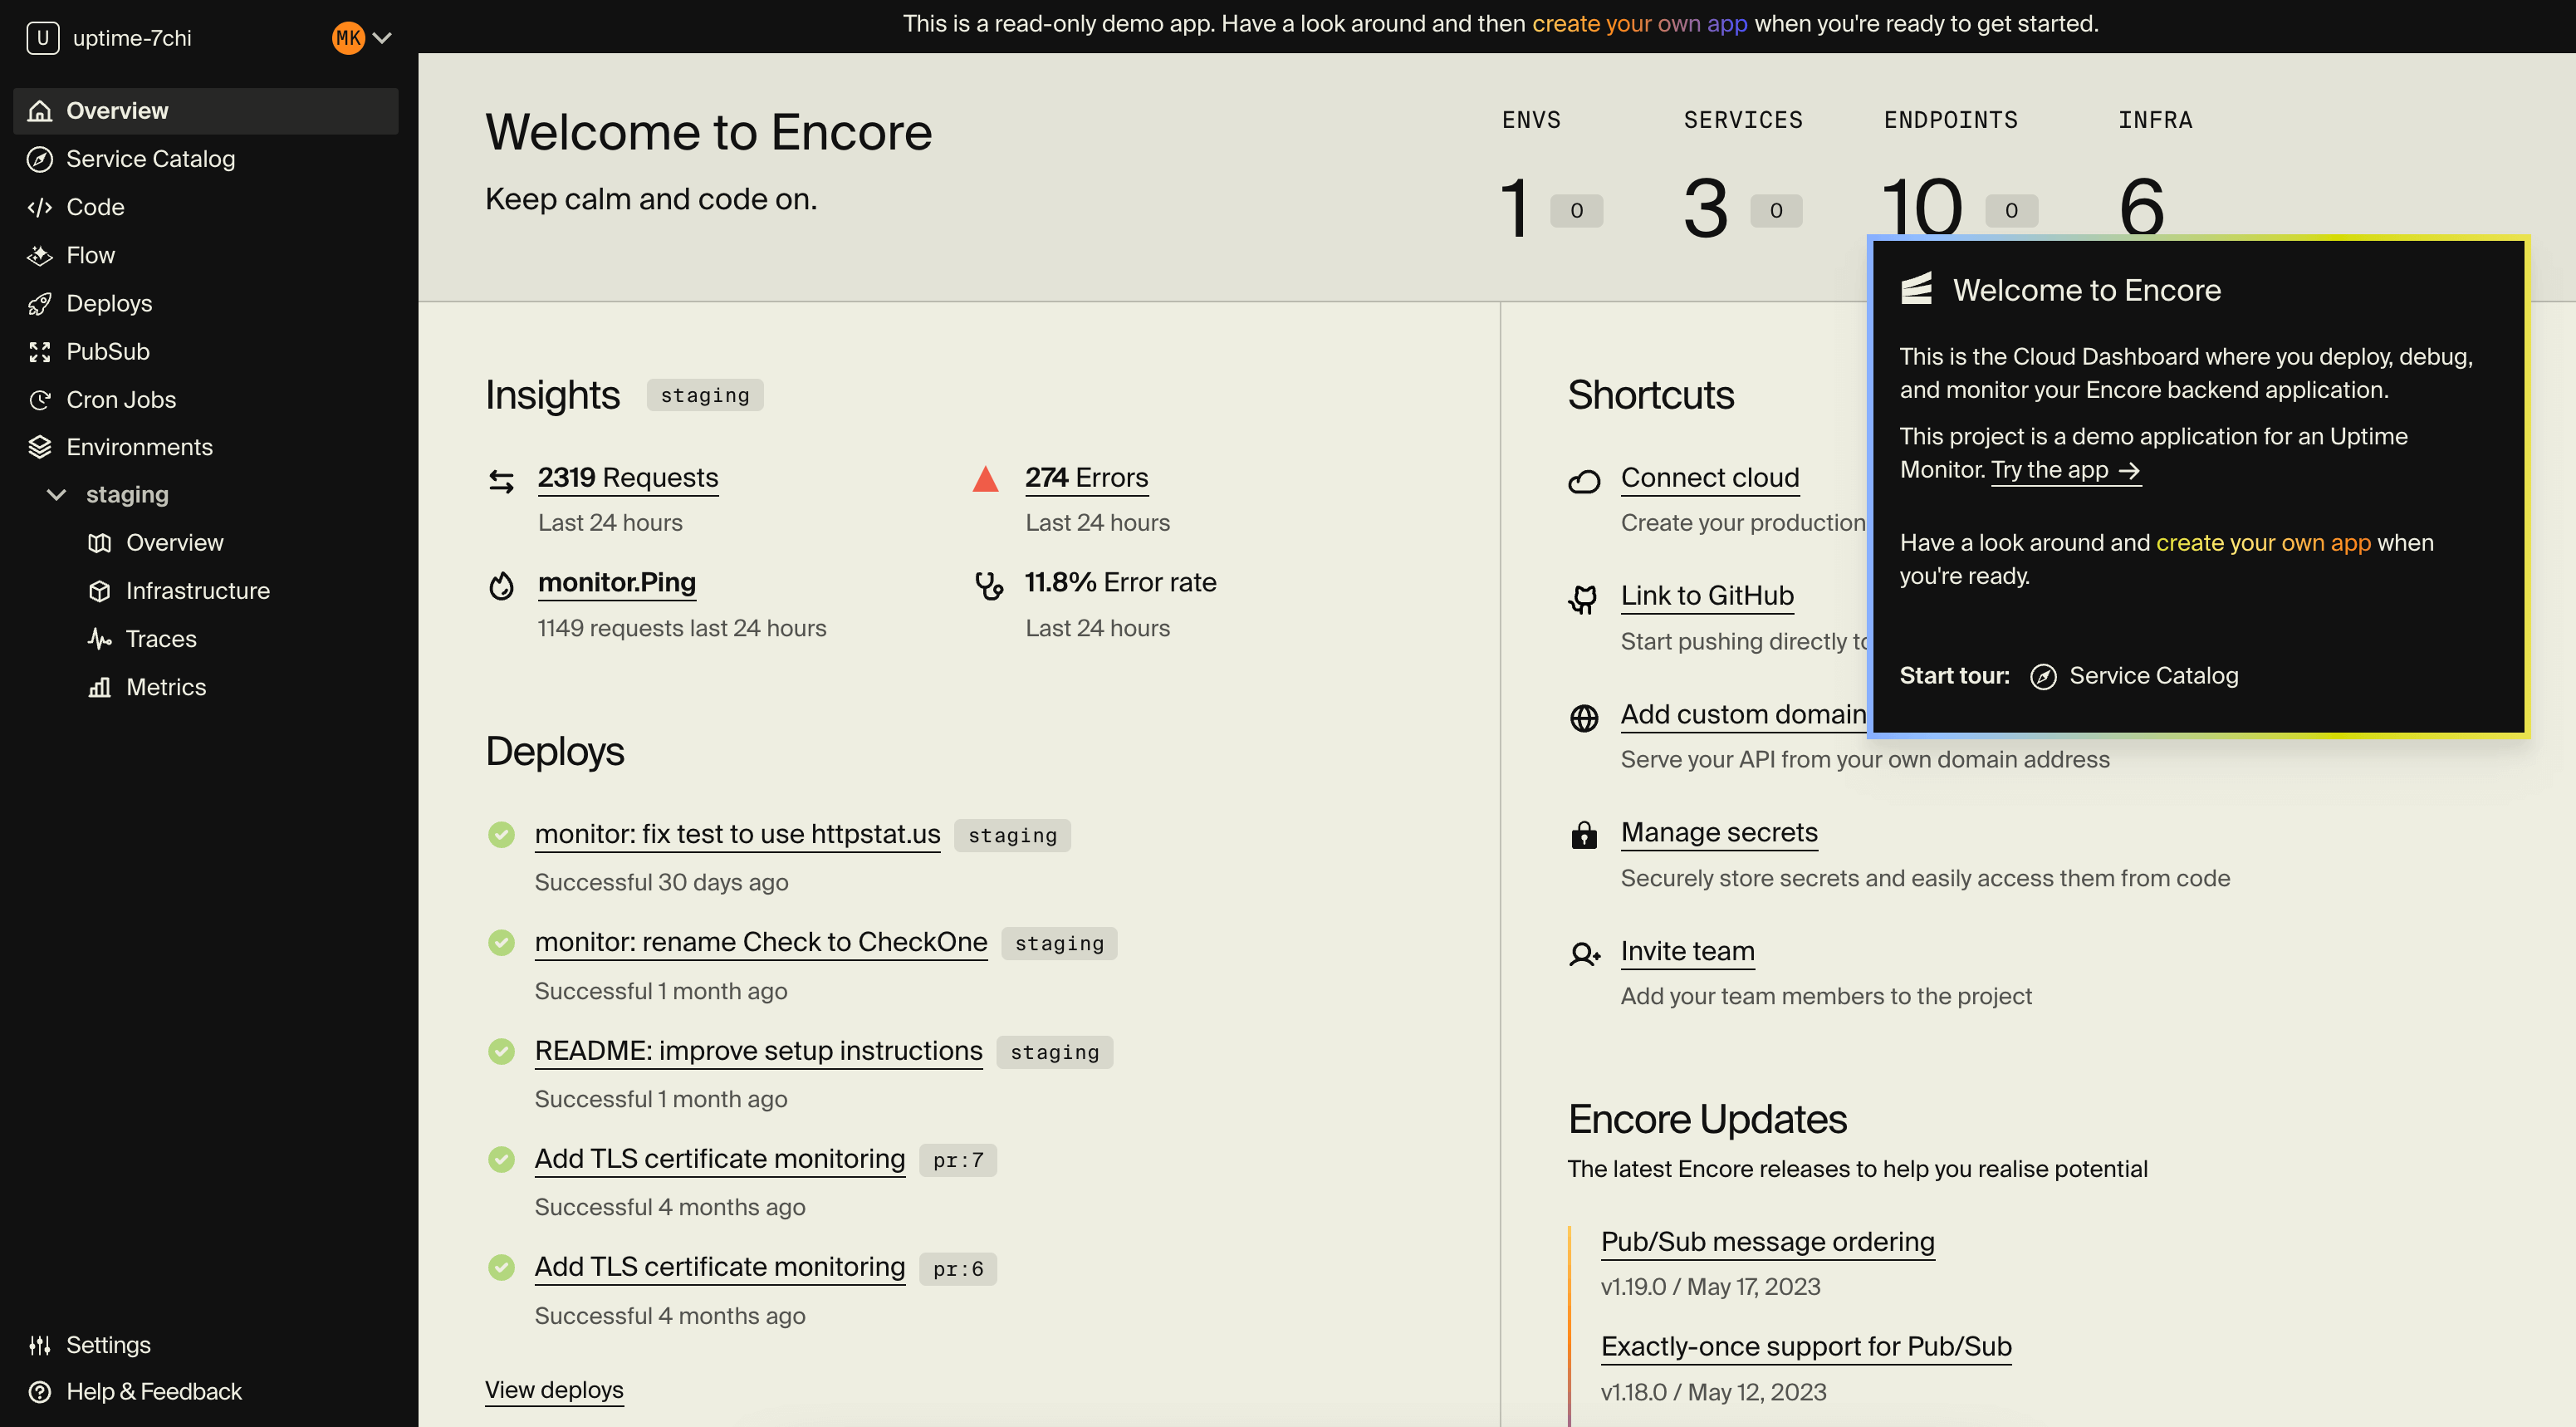
Task: Click the PubSub icon in sidebar
Action: click(40, 352)
